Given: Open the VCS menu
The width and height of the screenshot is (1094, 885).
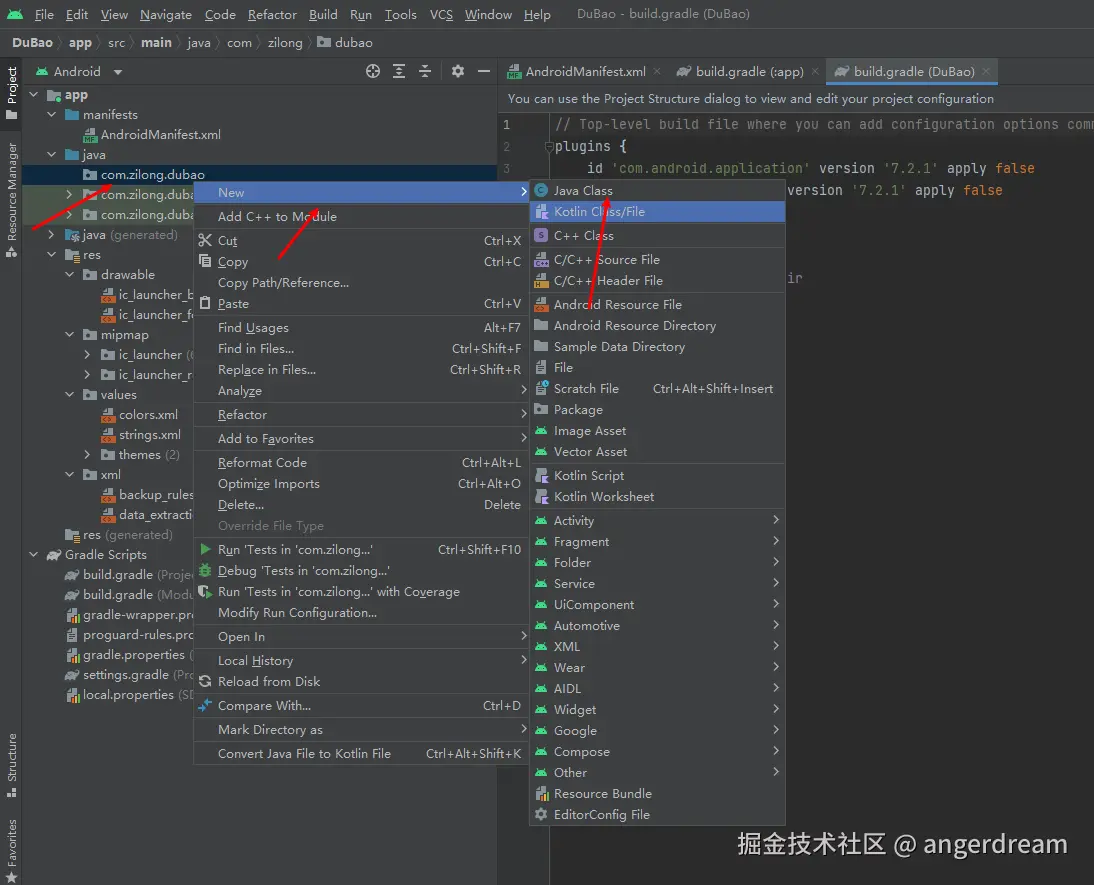Looking at the screenshot, I should (441, 15).
